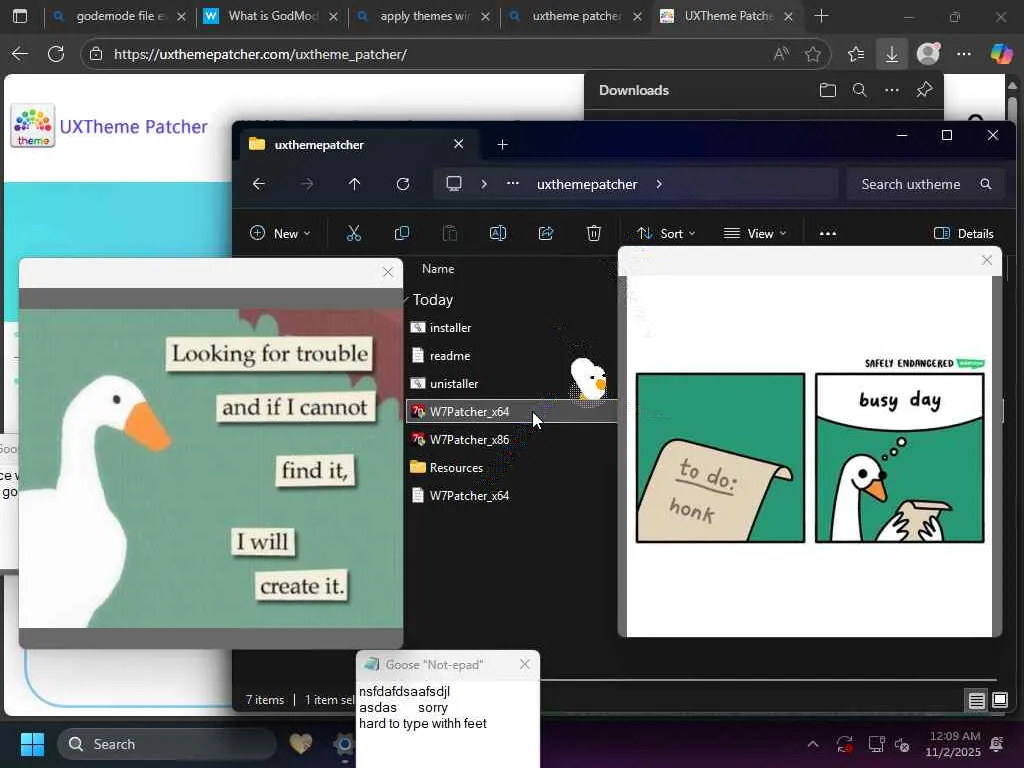
Task: Collapse the Today group chevron
Action: [406, 300]
